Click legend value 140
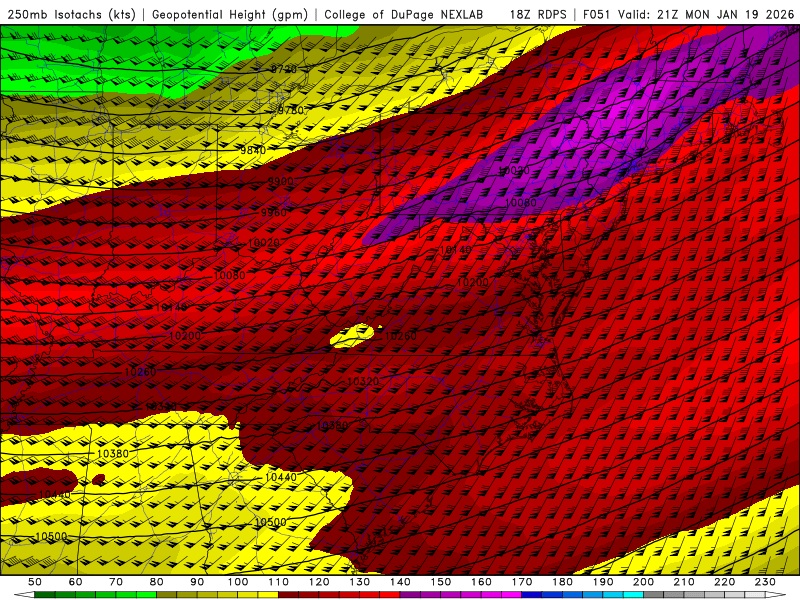Viewport: 800px width, 600px height. coord(400,582)
